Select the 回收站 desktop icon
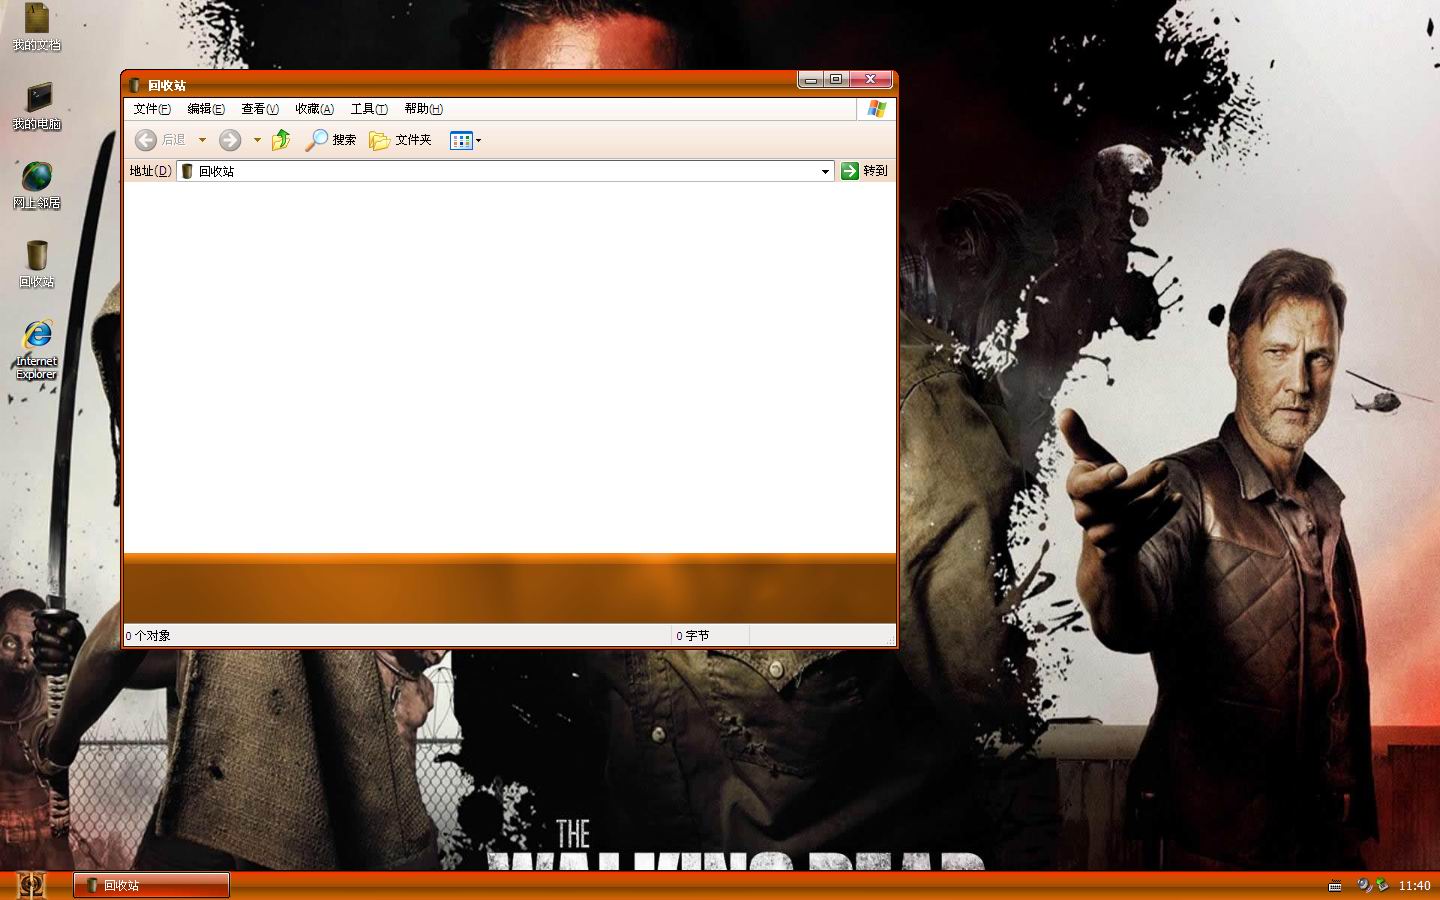Image resolution: width=1440 pixels, height=900 pixels. point(36,264)
